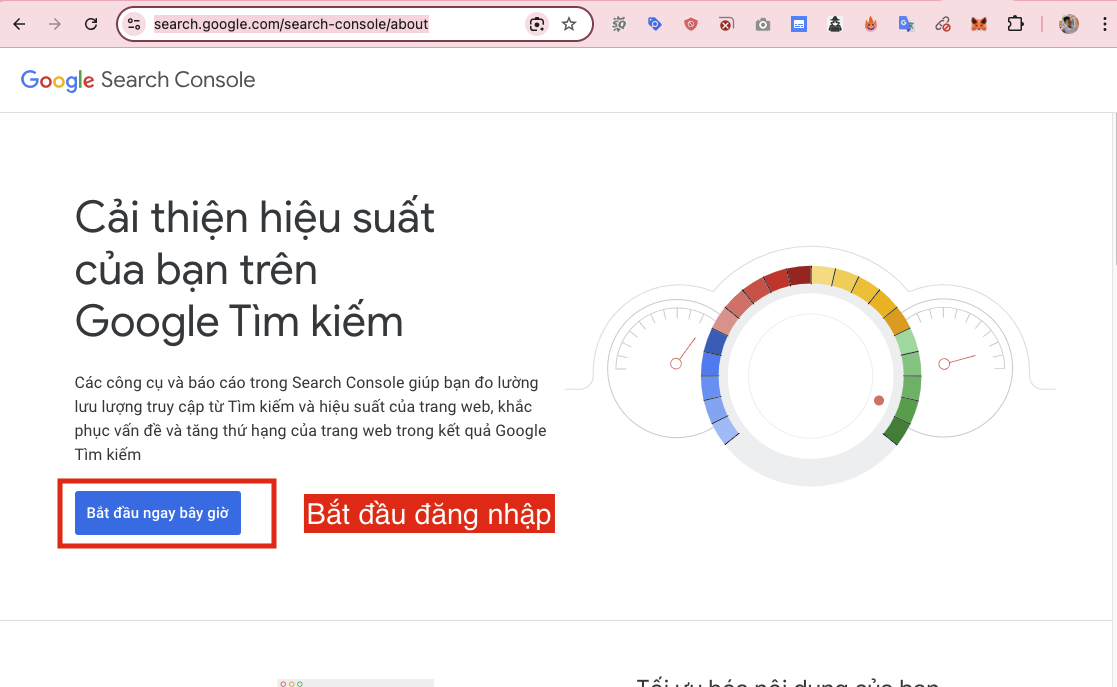Image resolution: width=1117 pixels, height=687 pixels.
Task: Bookmark this page with the star
Action: pyautogui.click(x=568, y=24)
